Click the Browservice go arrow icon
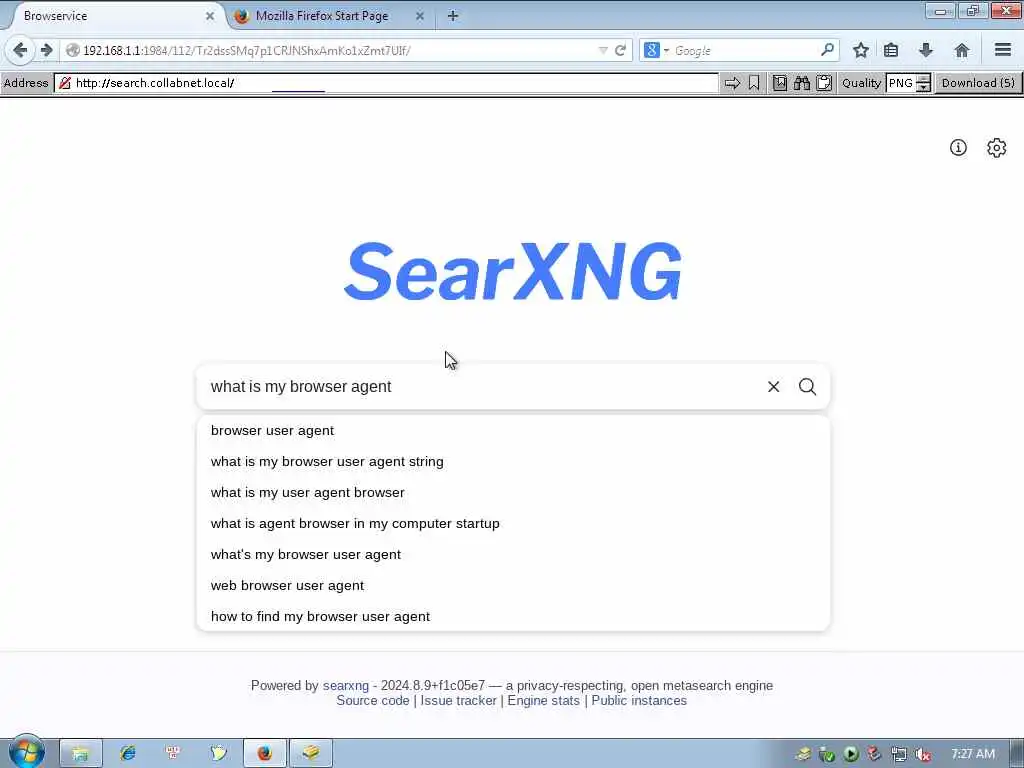 (732, 83)
